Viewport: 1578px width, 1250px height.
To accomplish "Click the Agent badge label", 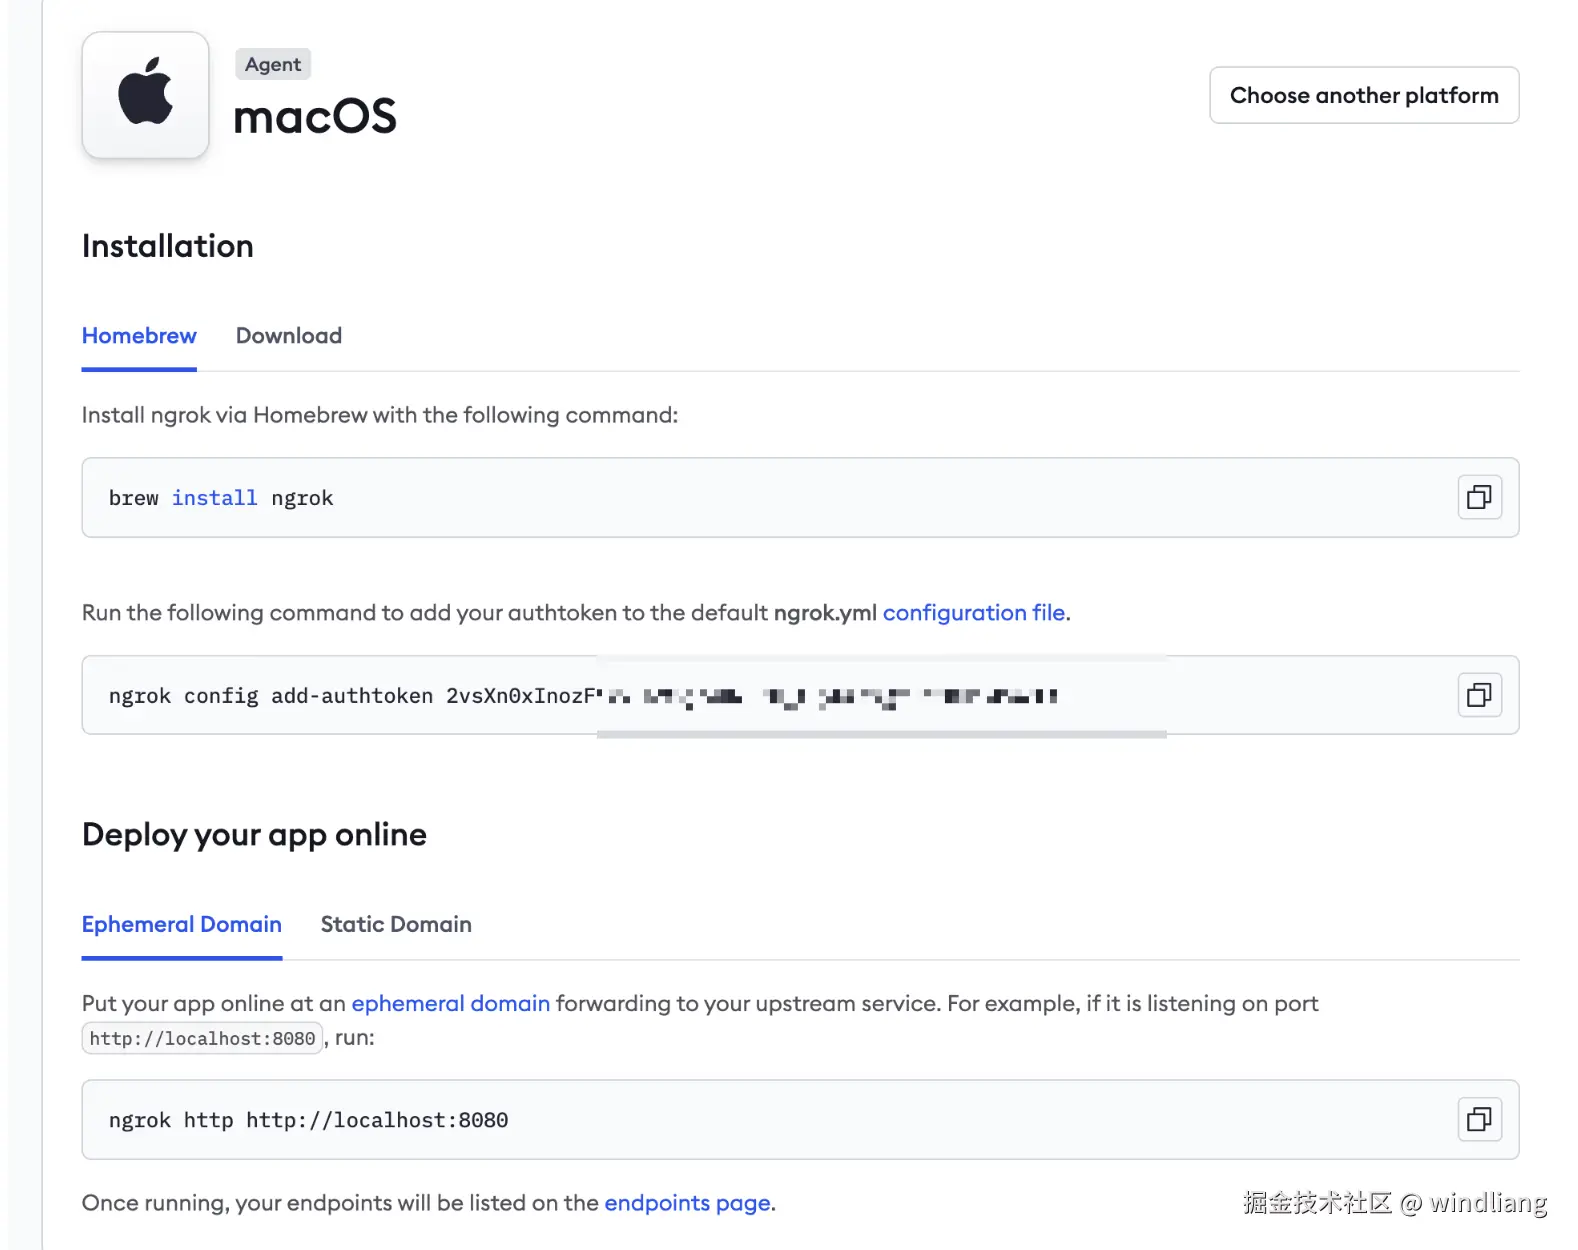I will 272,64.
